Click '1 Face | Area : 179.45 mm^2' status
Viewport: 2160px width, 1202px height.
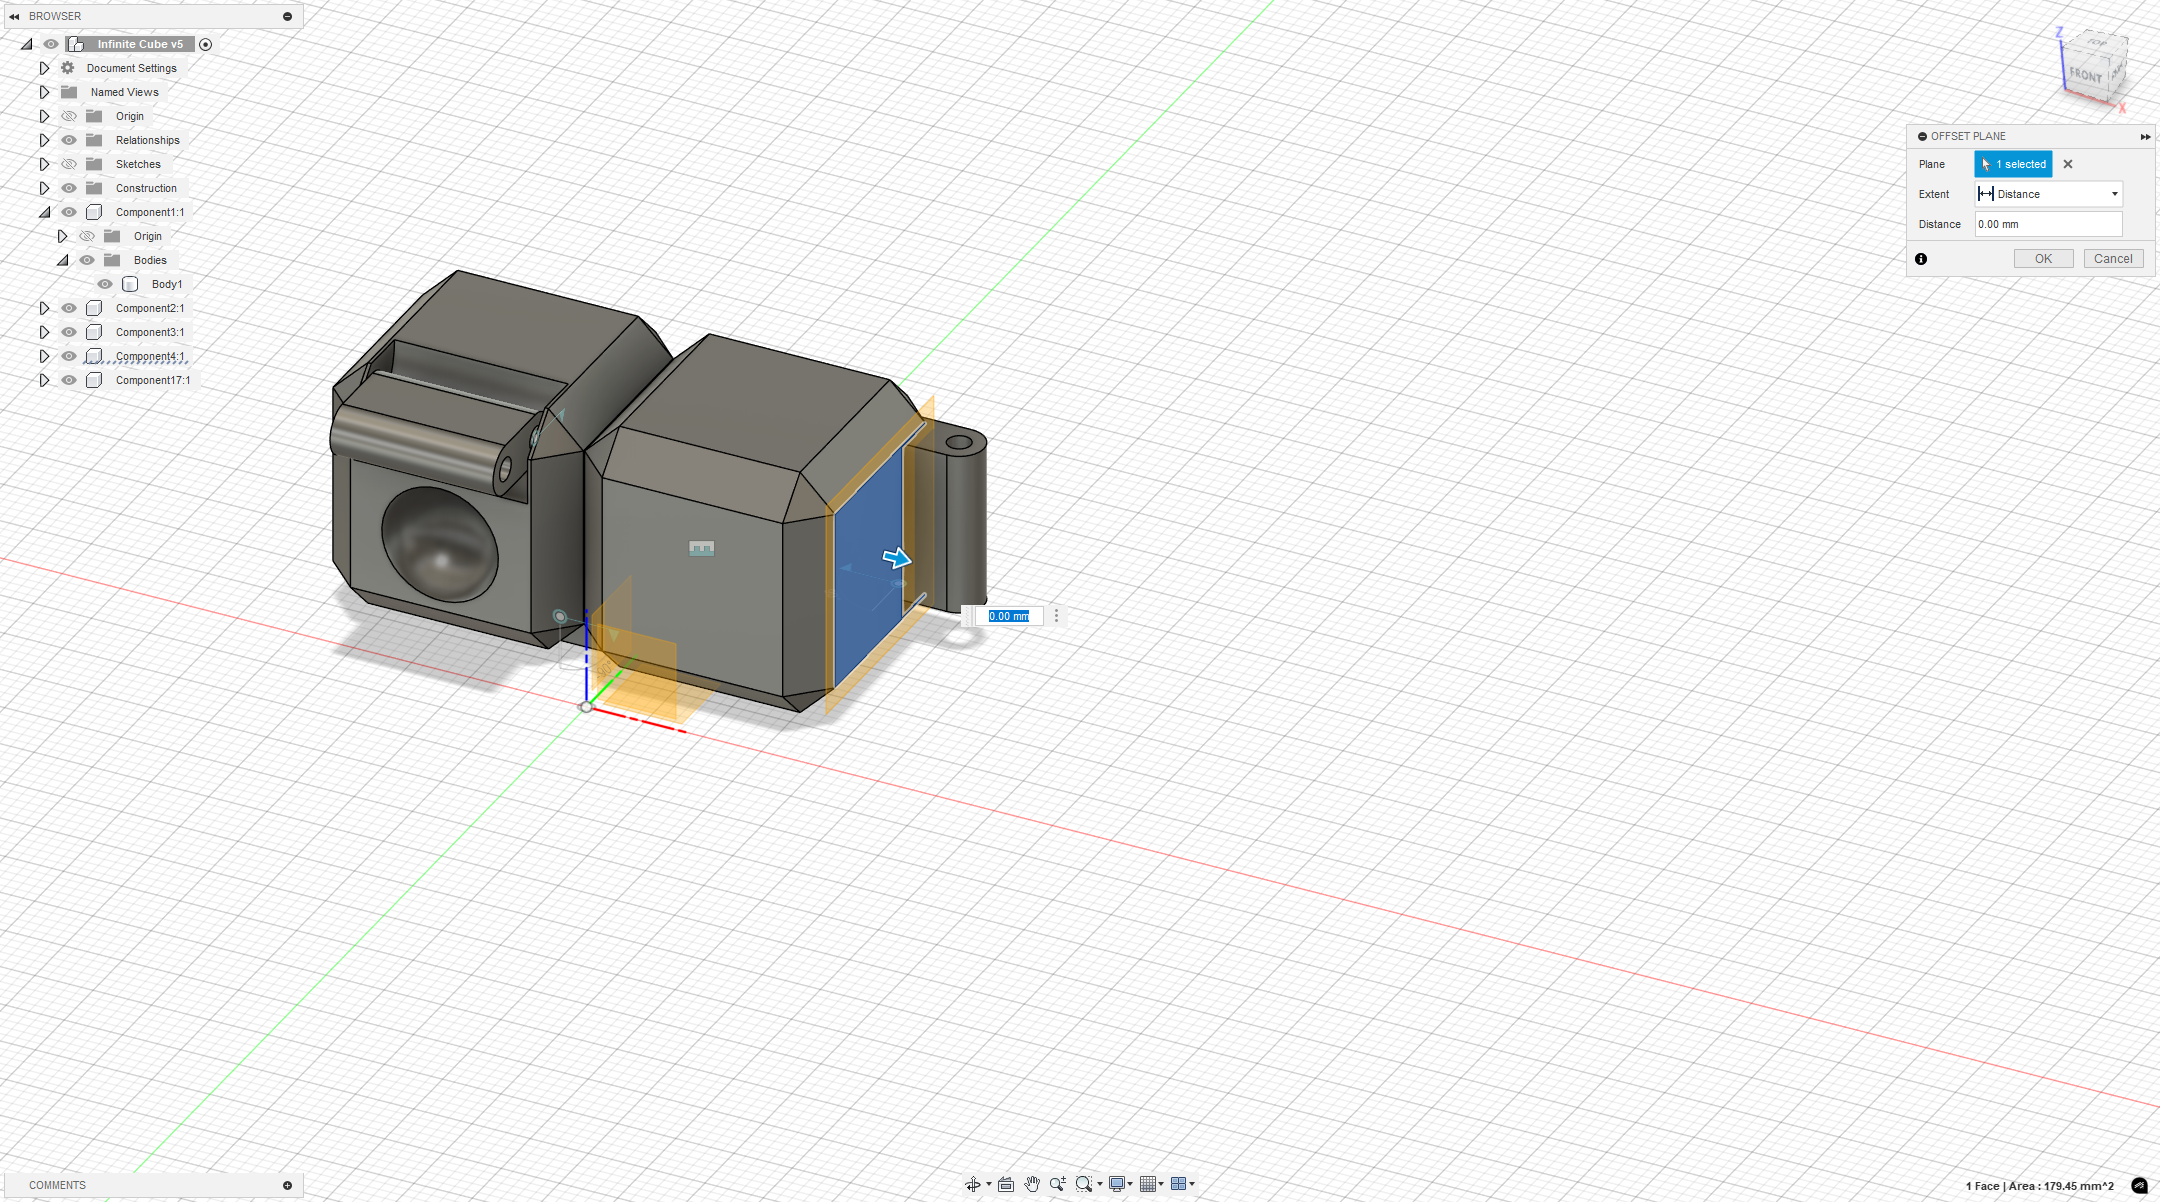(2040, 1186)
